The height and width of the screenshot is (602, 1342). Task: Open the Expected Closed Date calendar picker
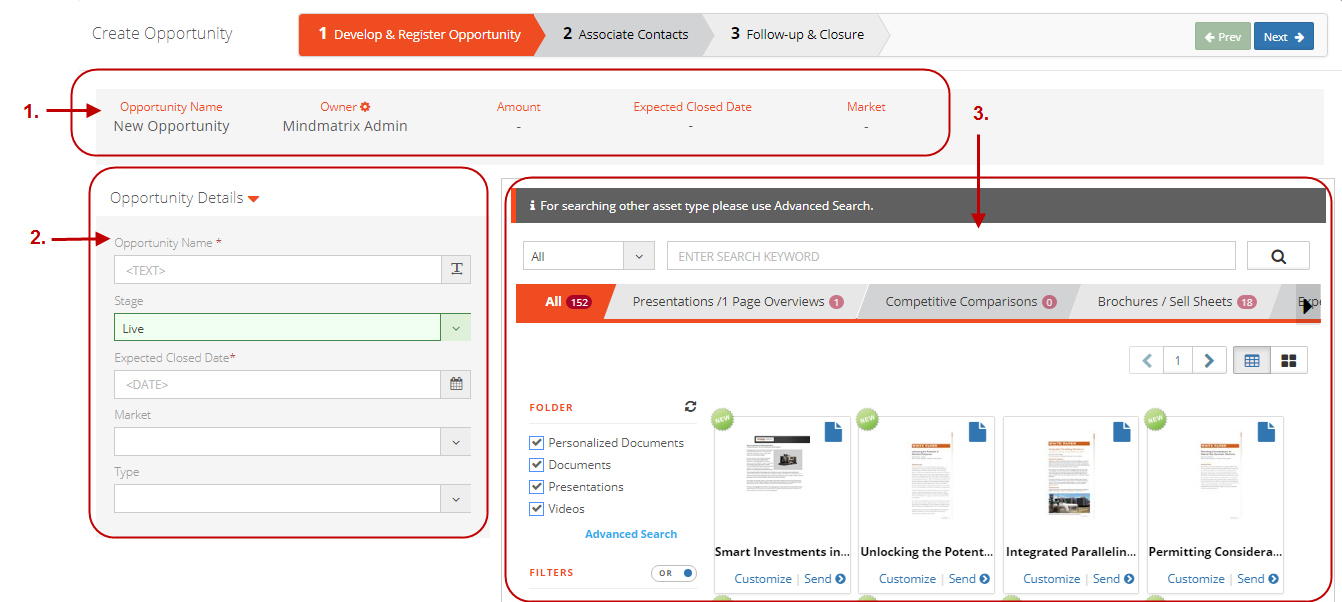click(456, 384)
